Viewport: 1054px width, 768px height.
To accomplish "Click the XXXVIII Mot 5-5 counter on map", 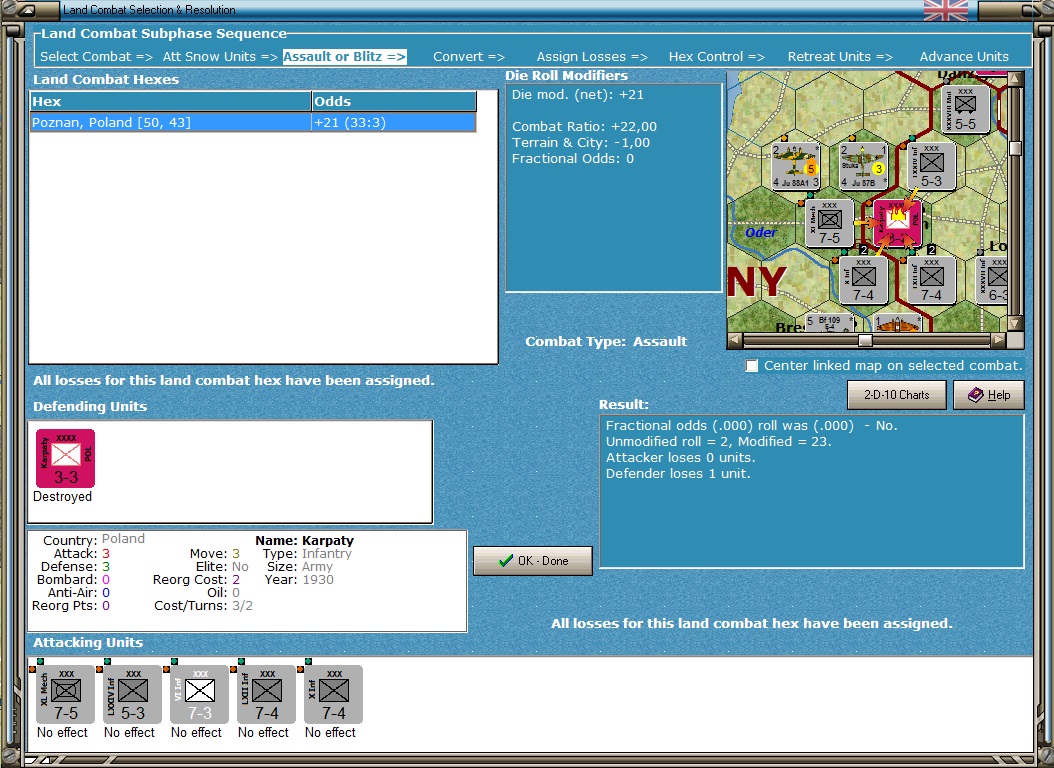I will pyautogui.click(x=965, y=109).
